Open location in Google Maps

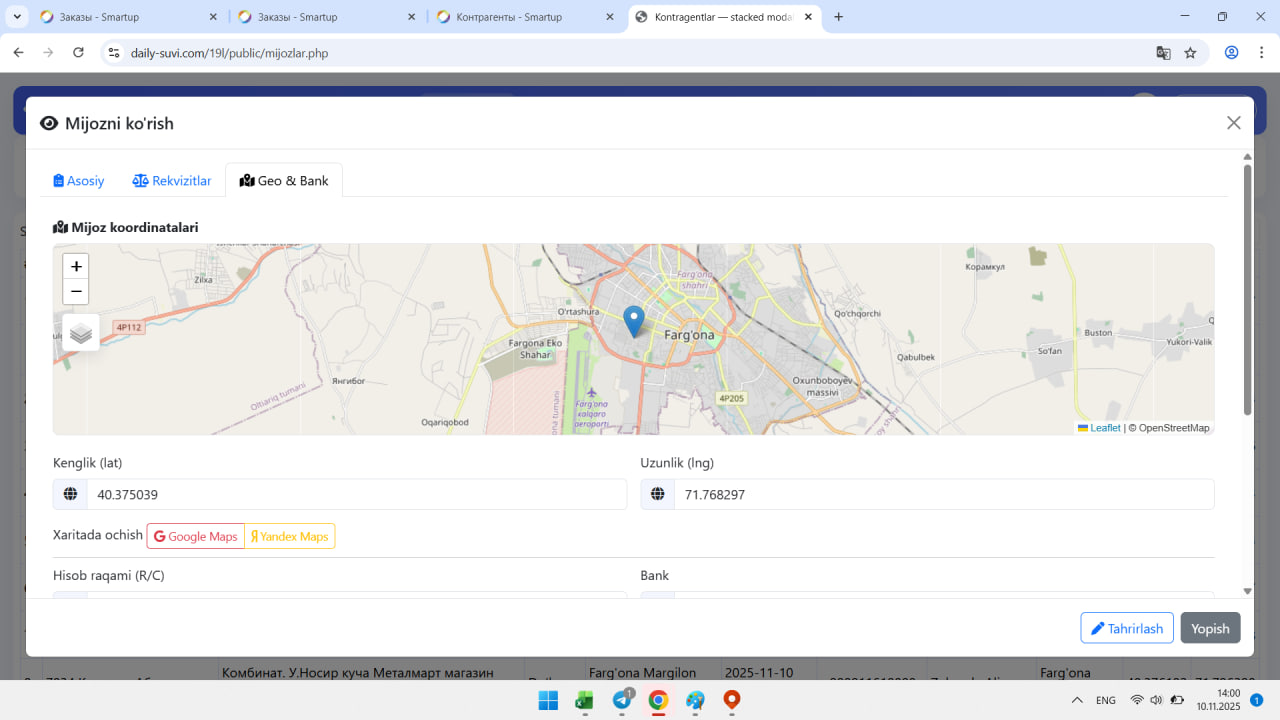(196, 536)
